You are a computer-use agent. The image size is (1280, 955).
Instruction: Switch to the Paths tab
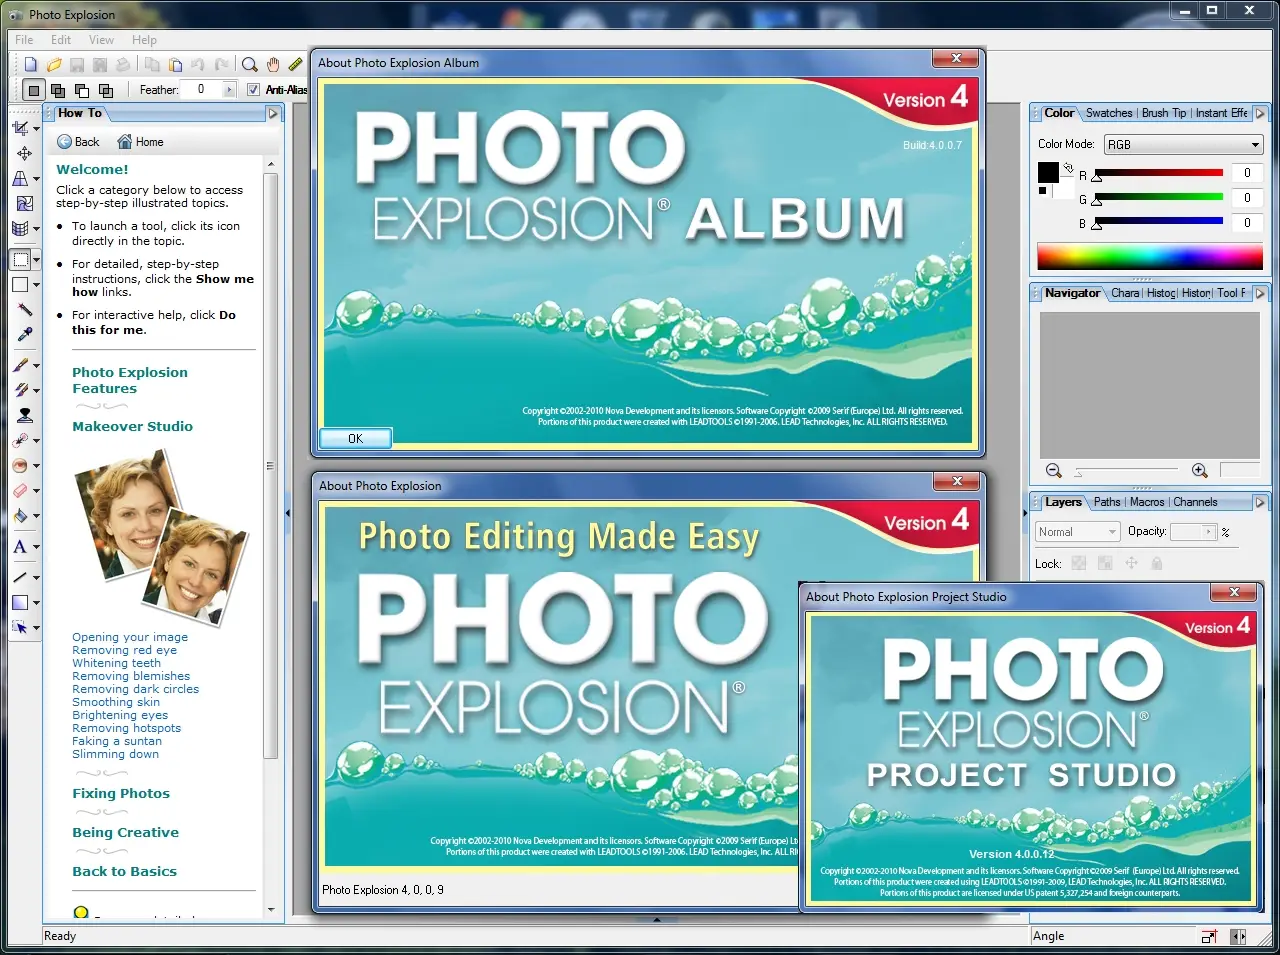click(1107, 502)
